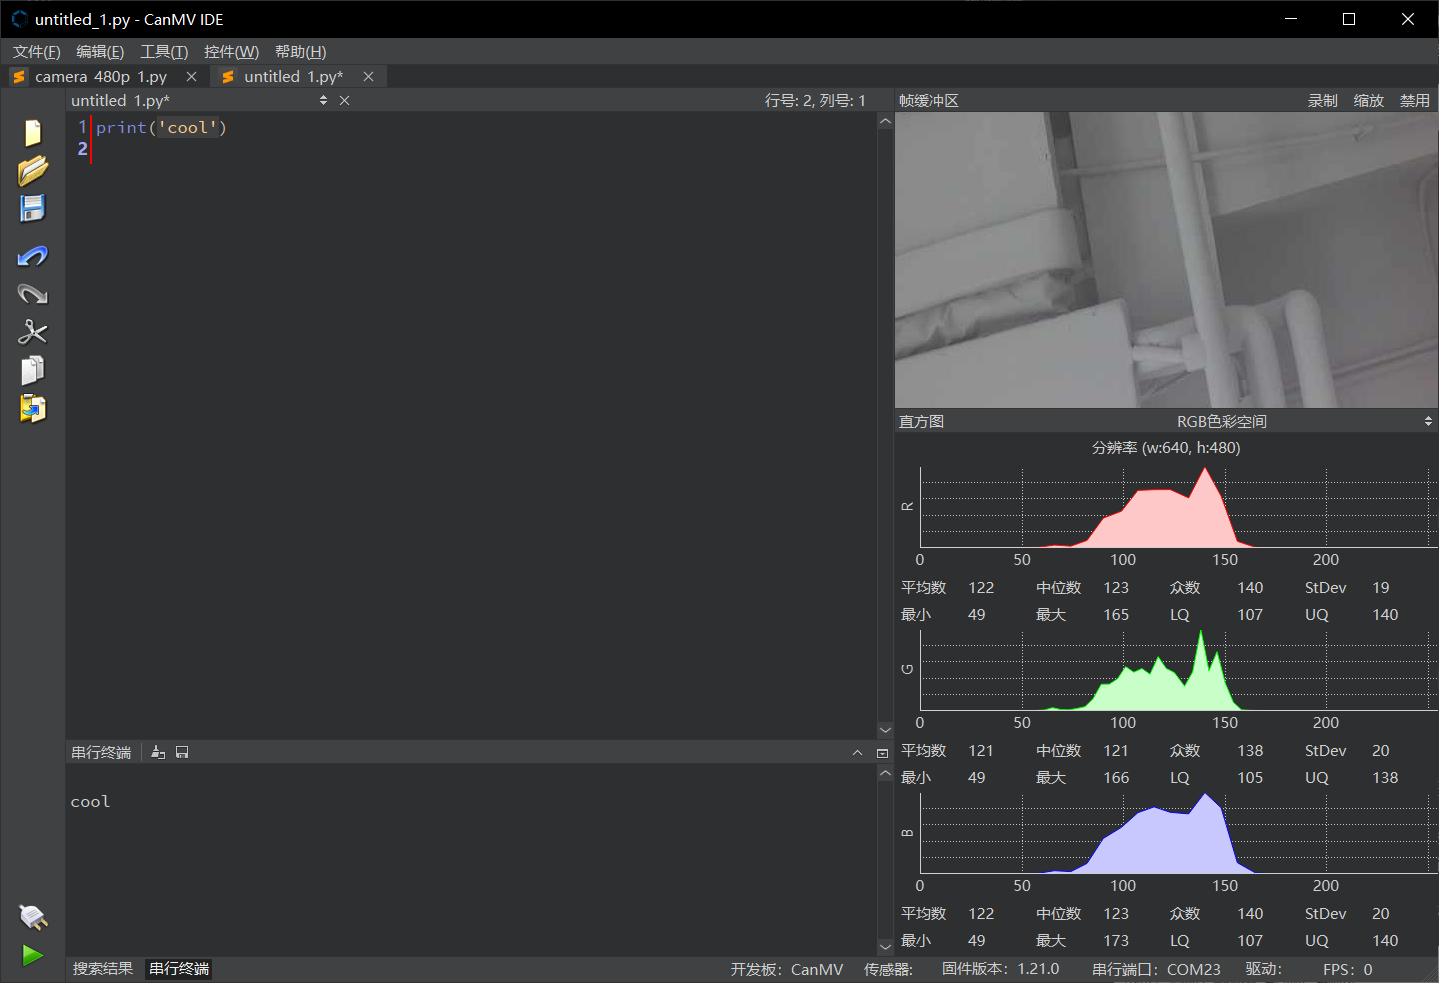This screenshot has height=983, width=1439.
Task: Open a file with the folder icon
Action: (x=32, y=171)
